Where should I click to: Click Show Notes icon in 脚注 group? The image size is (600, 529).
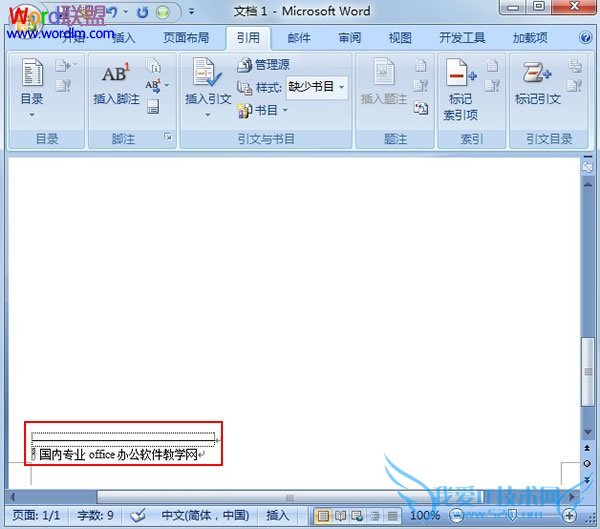coord(153,106)
